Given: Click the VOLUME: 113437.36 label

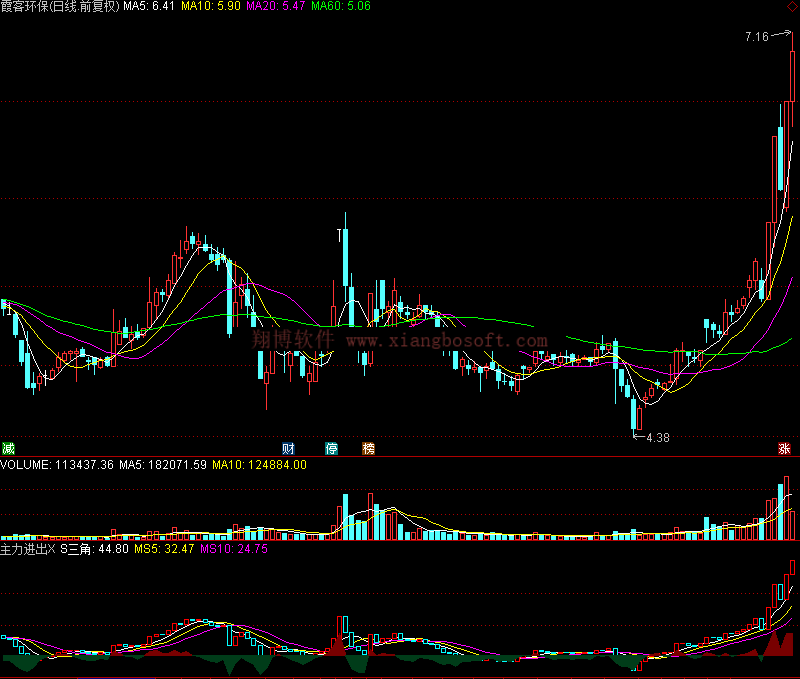Looking at the screenshot, I should point(57,465).
